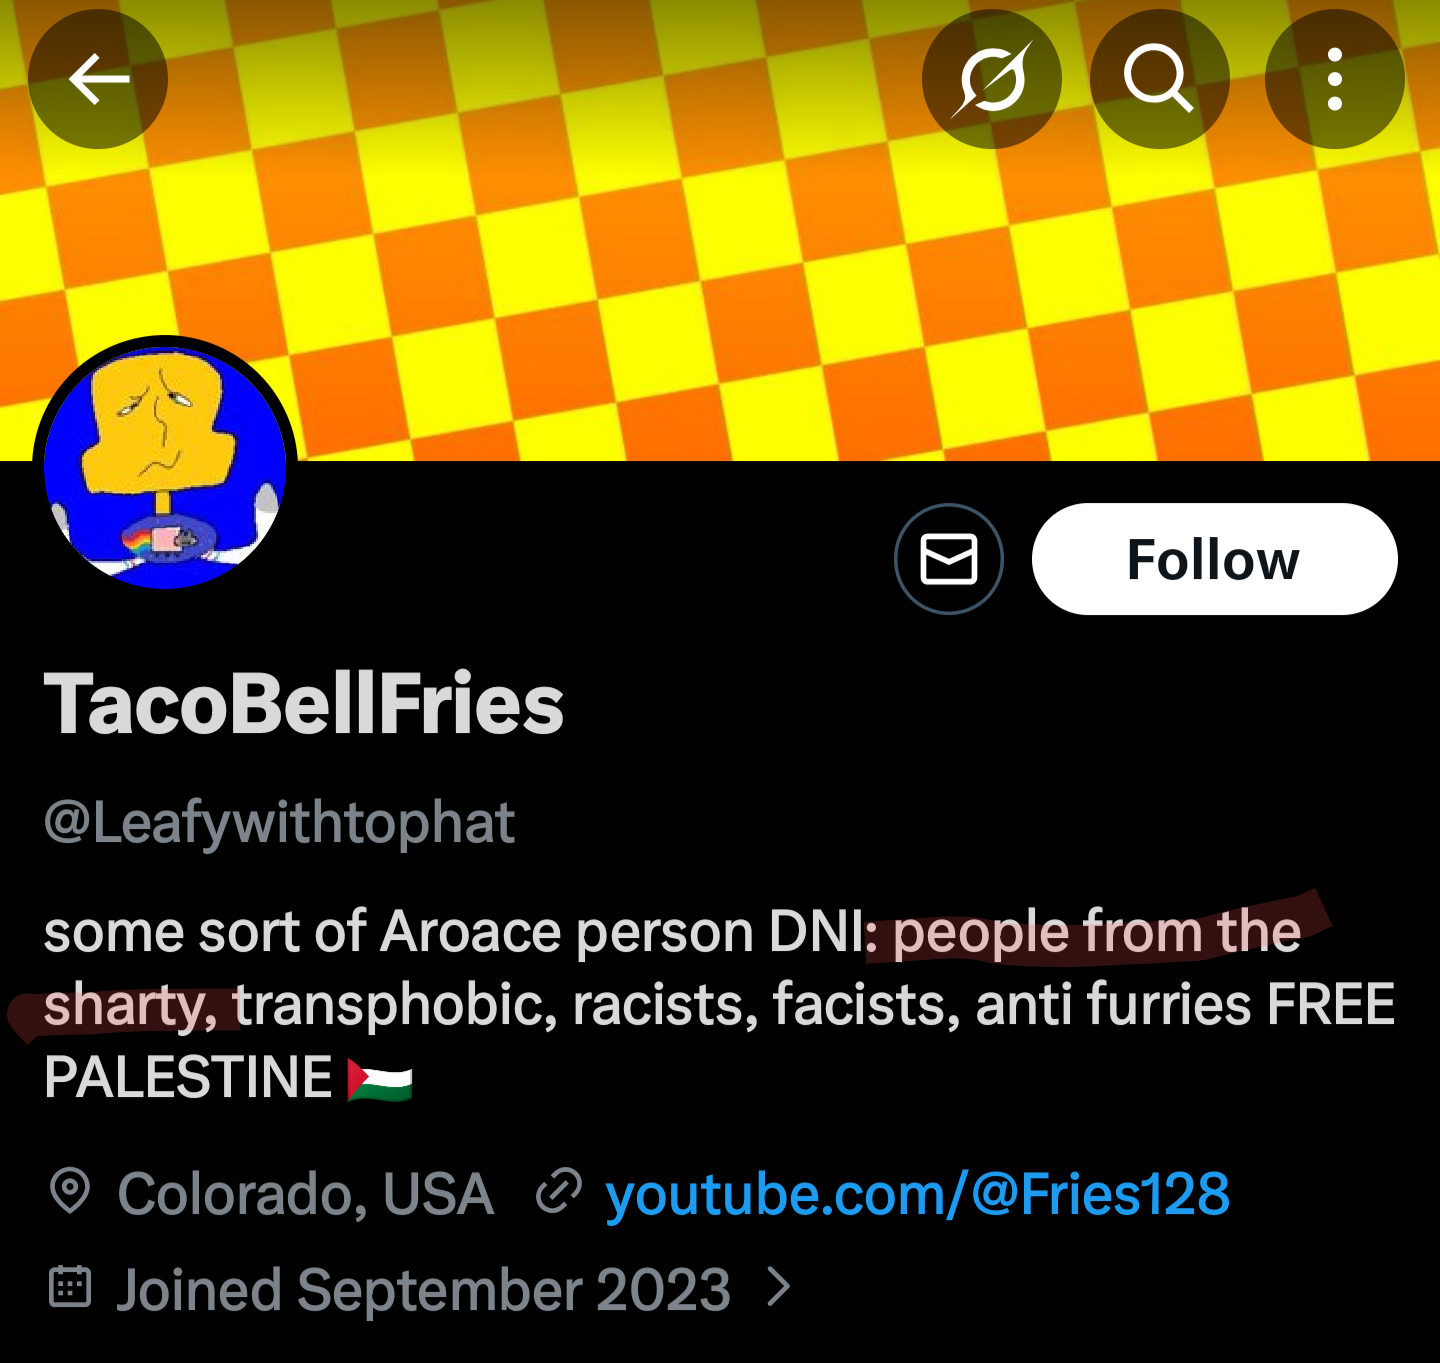Go back using the arrow icon
1440x1363 pixels.
tap(98, 79)
